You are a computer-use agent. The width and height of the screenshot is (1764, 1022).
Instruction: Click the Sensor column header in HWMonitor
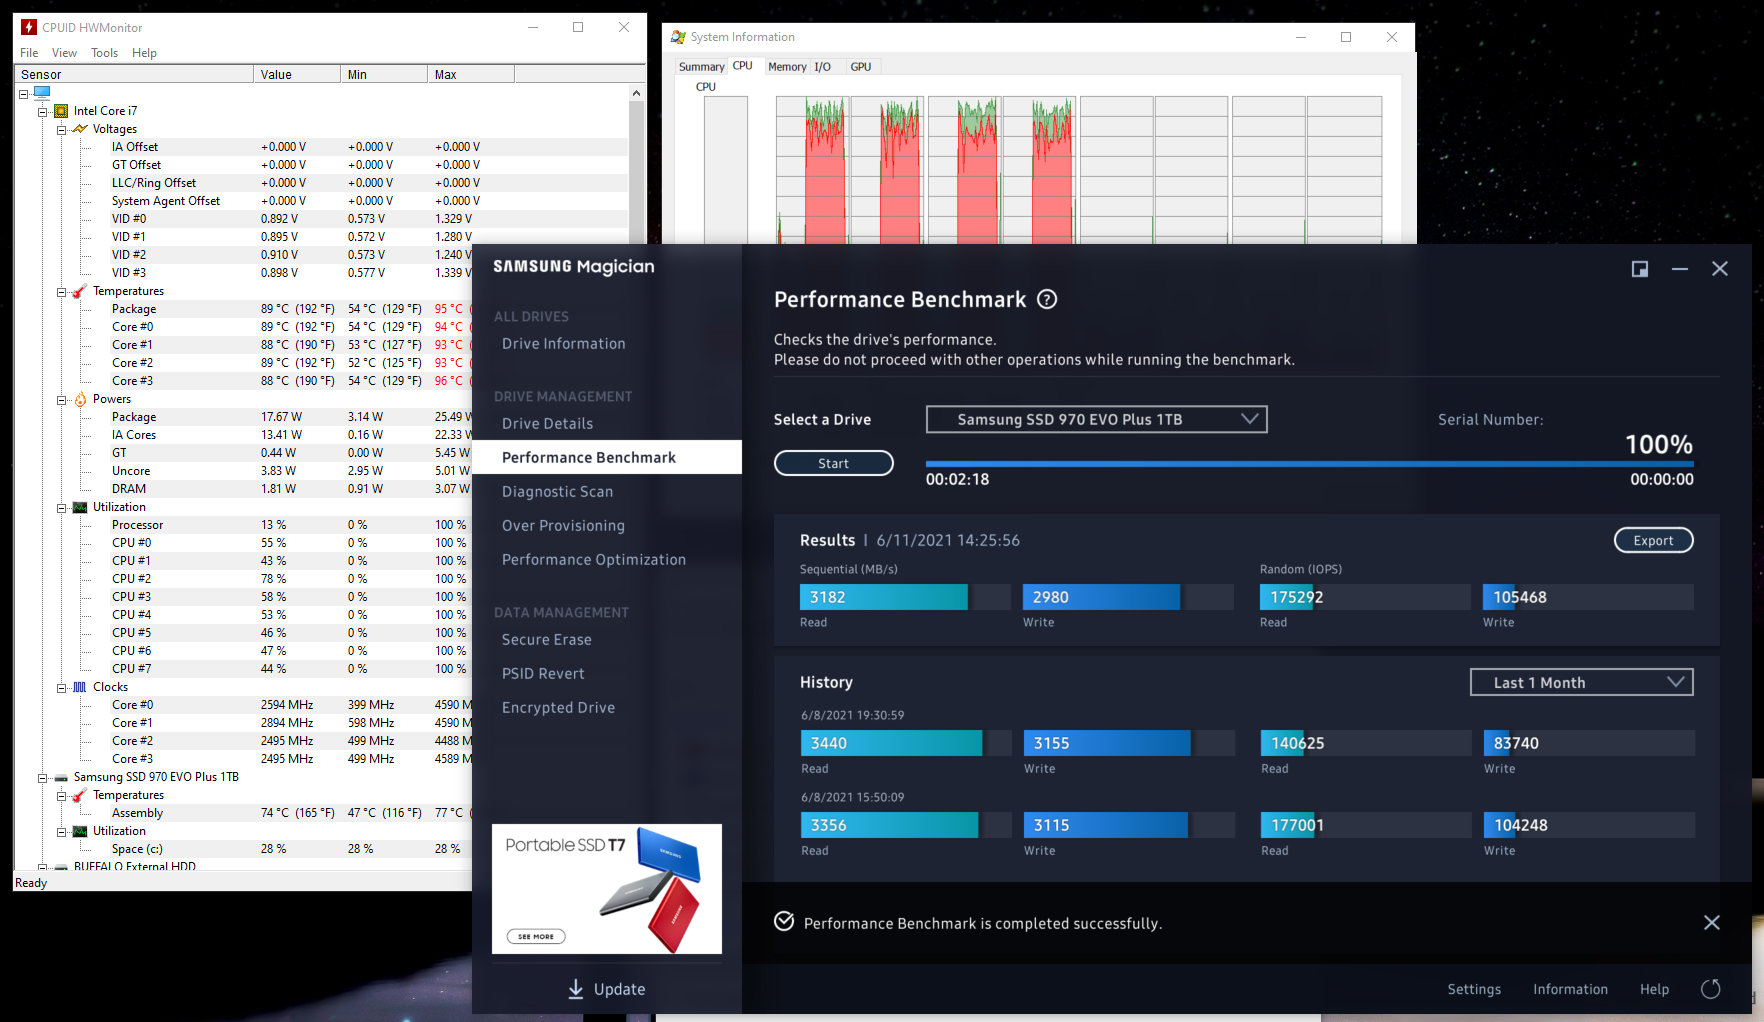click(134, 74)
